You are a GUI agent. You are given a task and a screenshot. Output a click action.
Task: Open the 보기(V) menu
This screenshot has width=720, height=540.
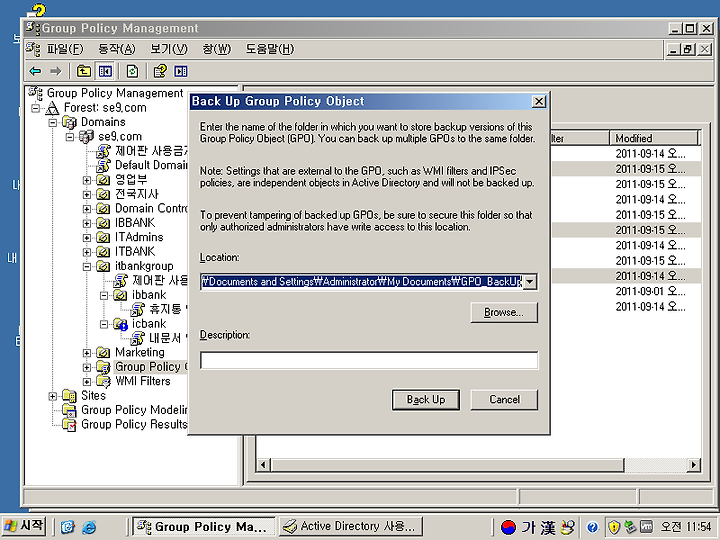pos(169,49)
